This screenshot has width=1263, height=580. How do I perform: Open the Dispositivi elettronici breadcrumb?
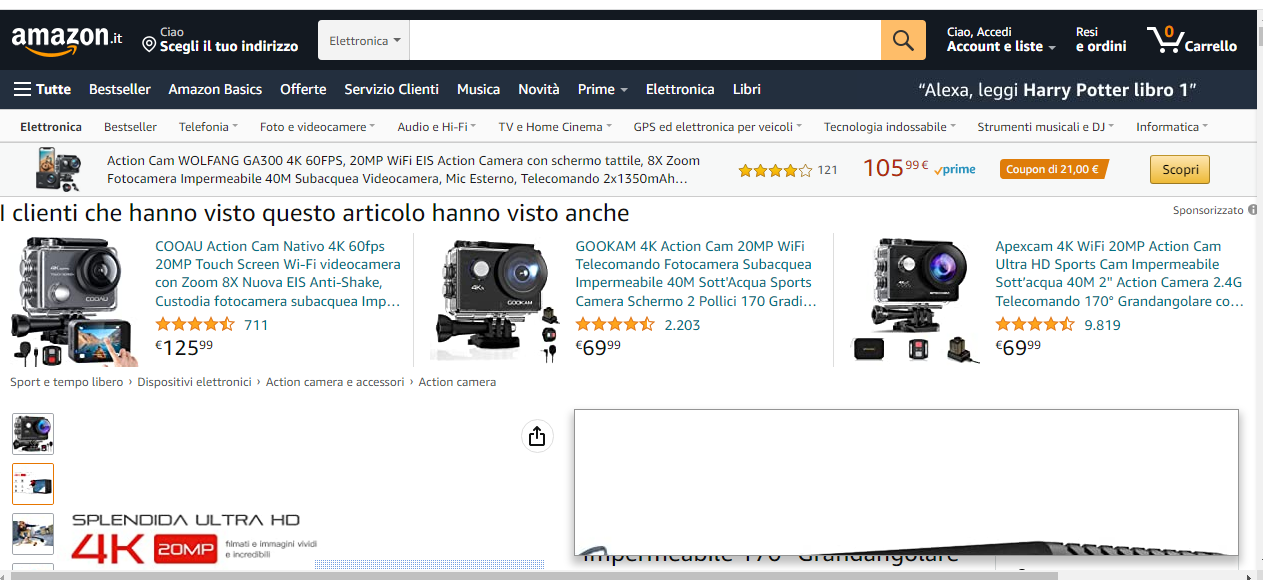point(195,382)
